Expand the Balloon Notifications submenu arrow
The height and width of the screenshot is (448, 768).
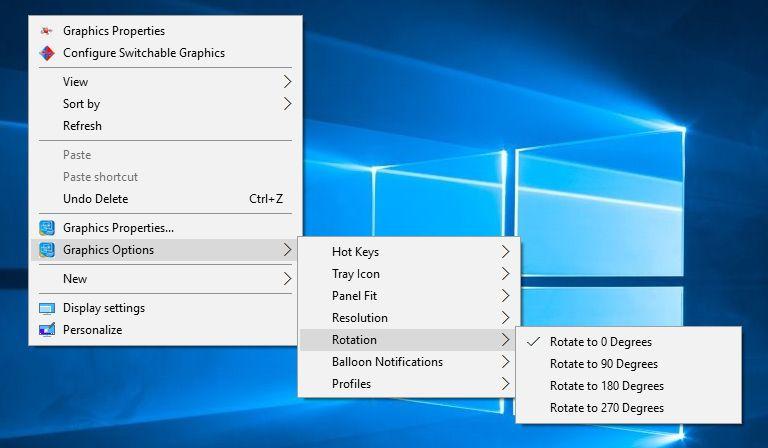tap(505, 362)
